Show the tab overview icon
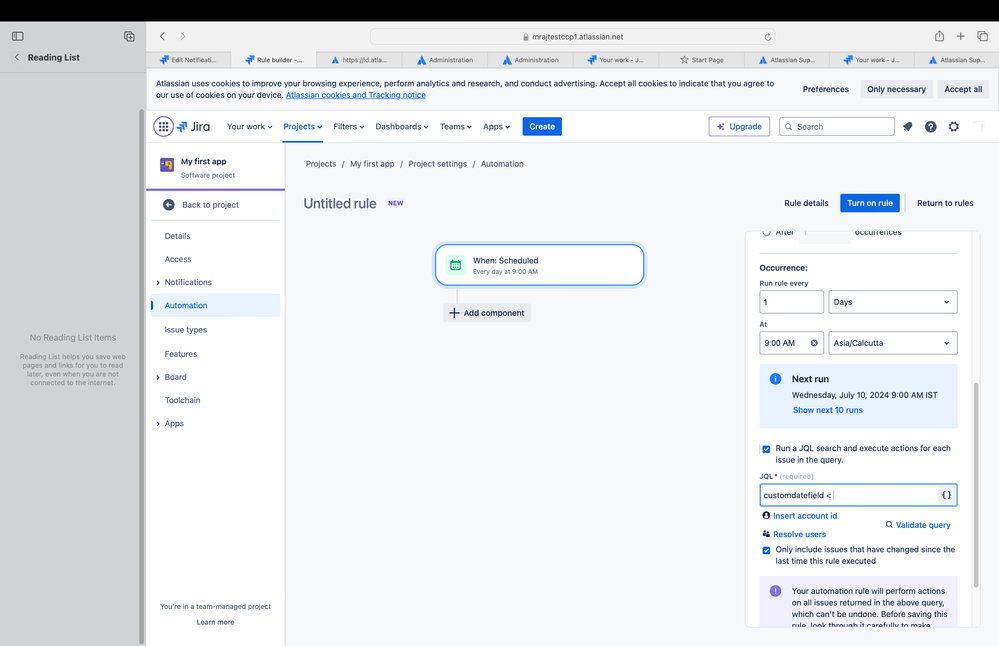Image resolution: width=999 pixels, height=646 pixels. click(983, 36)
